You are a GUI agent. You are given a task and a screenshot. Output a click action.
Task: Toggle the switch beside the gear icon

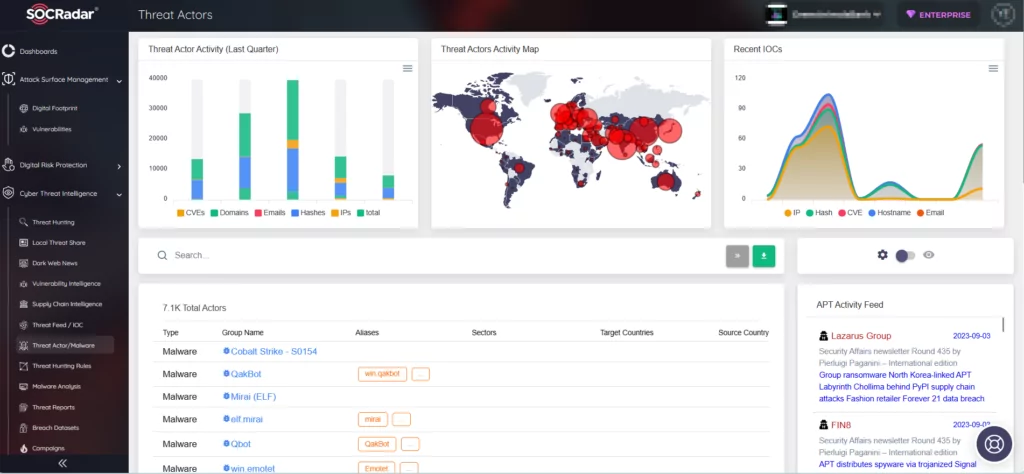[x=905, y=256]
